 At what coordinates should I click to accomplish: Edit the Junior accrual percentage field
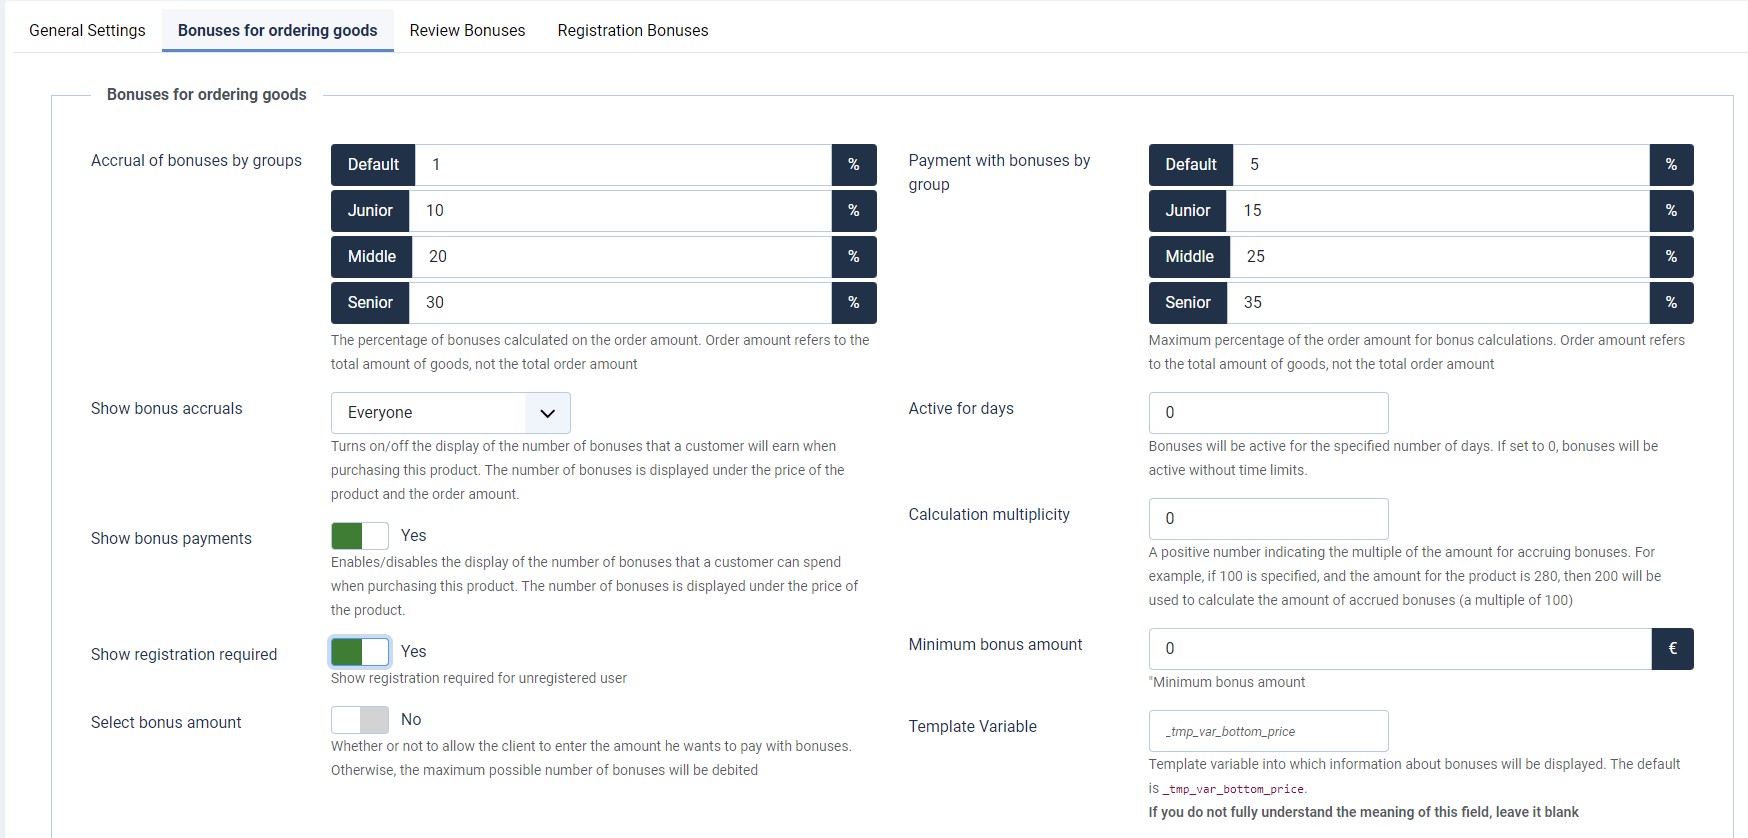click(x=620, y=211)
